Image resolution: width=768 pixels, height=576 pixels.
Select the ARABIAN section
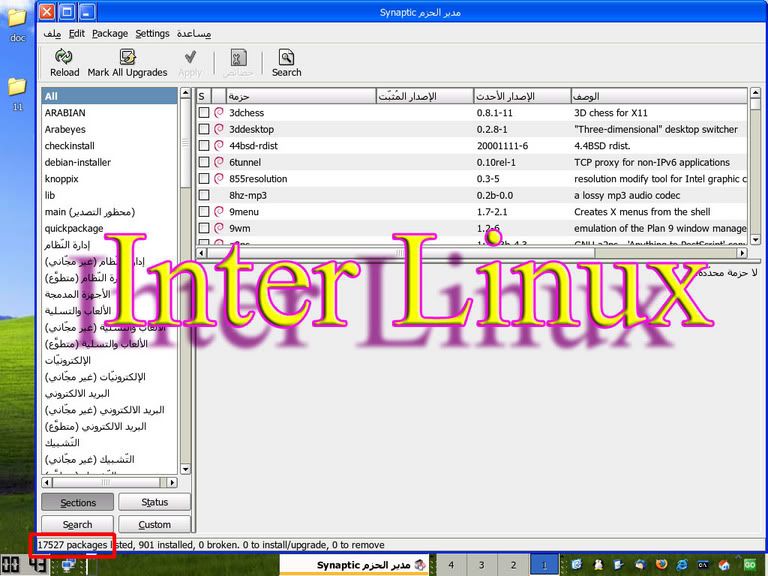[109, 113]
